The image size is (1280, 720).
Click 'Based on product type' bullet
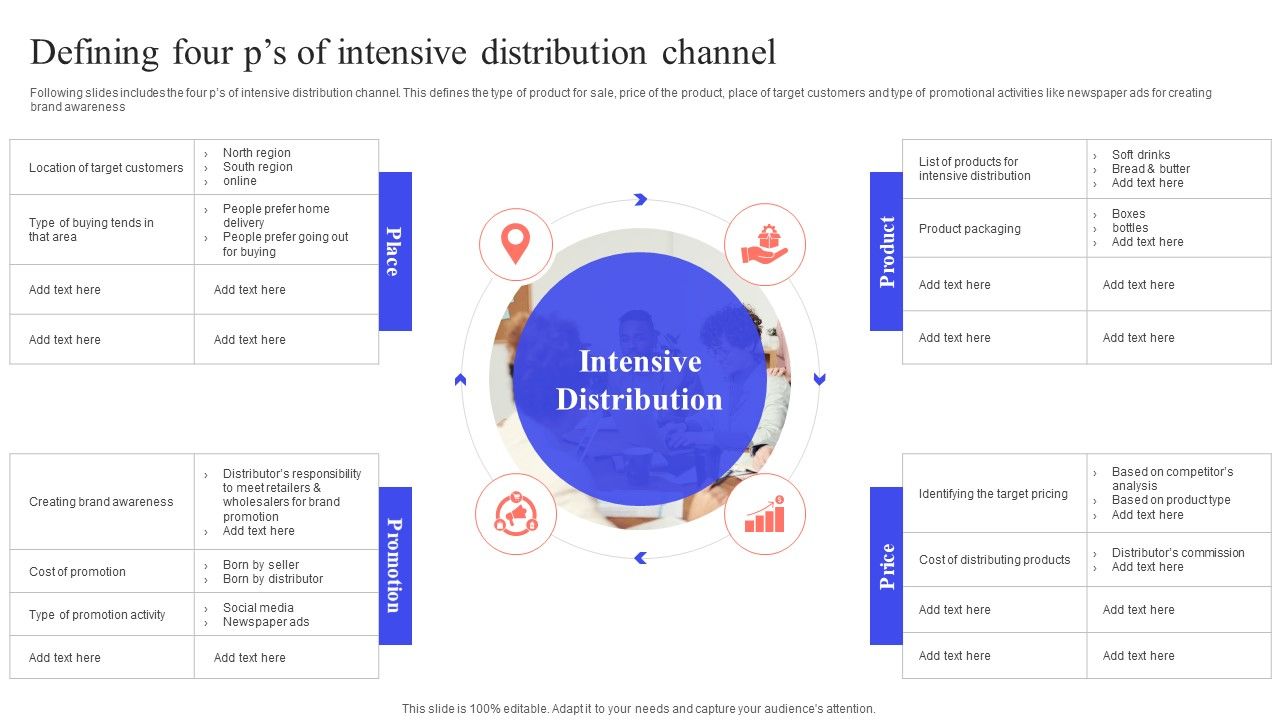coord(1171,500)
